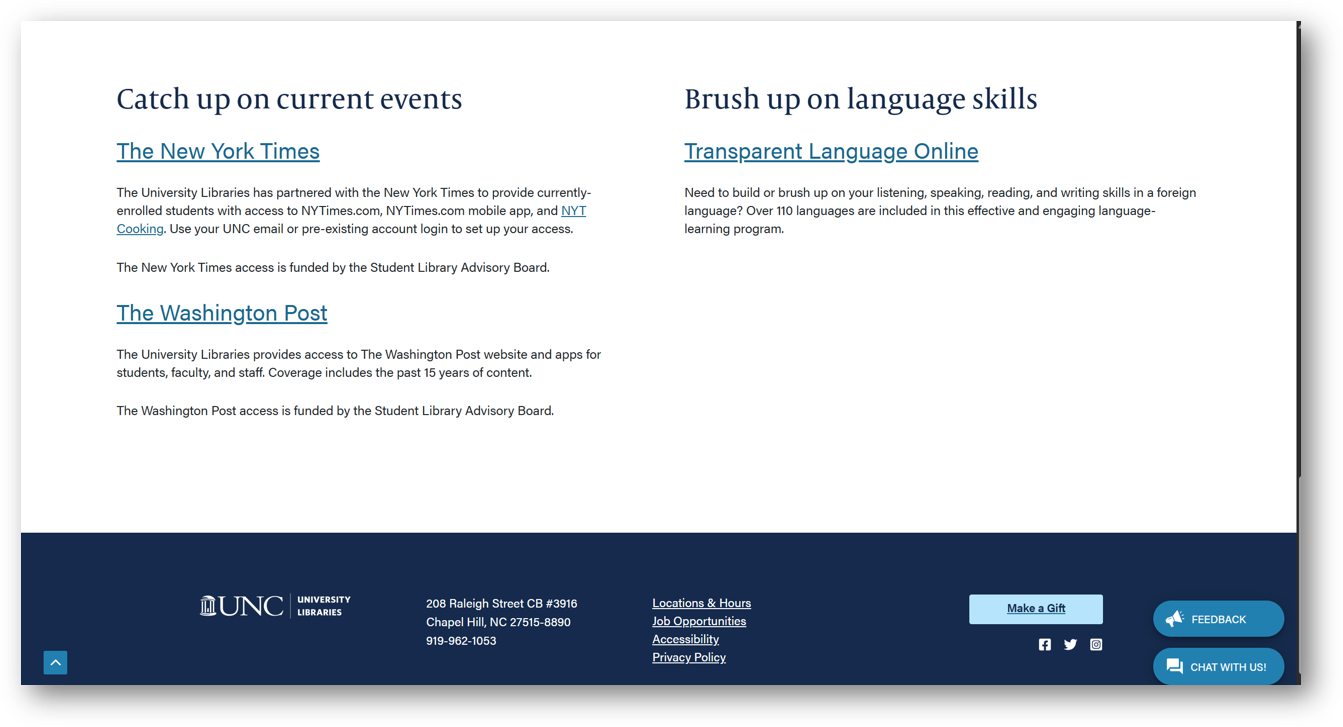The width and height of the screenshot is (1343, 727).
Task: View Job Opportunities footer link
Action: pos(698,621)
